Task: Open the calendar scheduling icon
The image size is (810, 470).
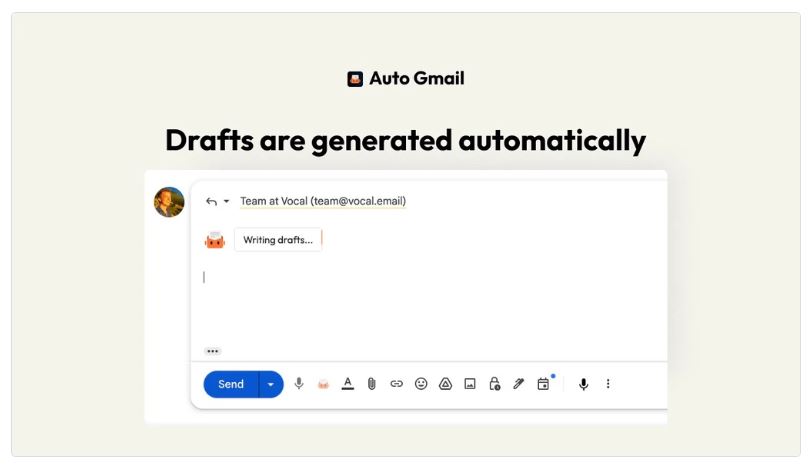Action: pyautogui.click(x=543, y=384)
